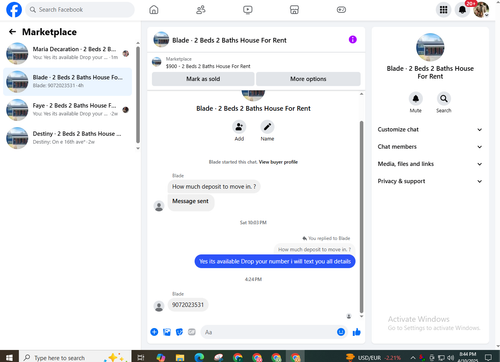The height and width of the screenshot is (362, 500).
Task: Open the Facebook menu grid icon
Action: point(443,10)
